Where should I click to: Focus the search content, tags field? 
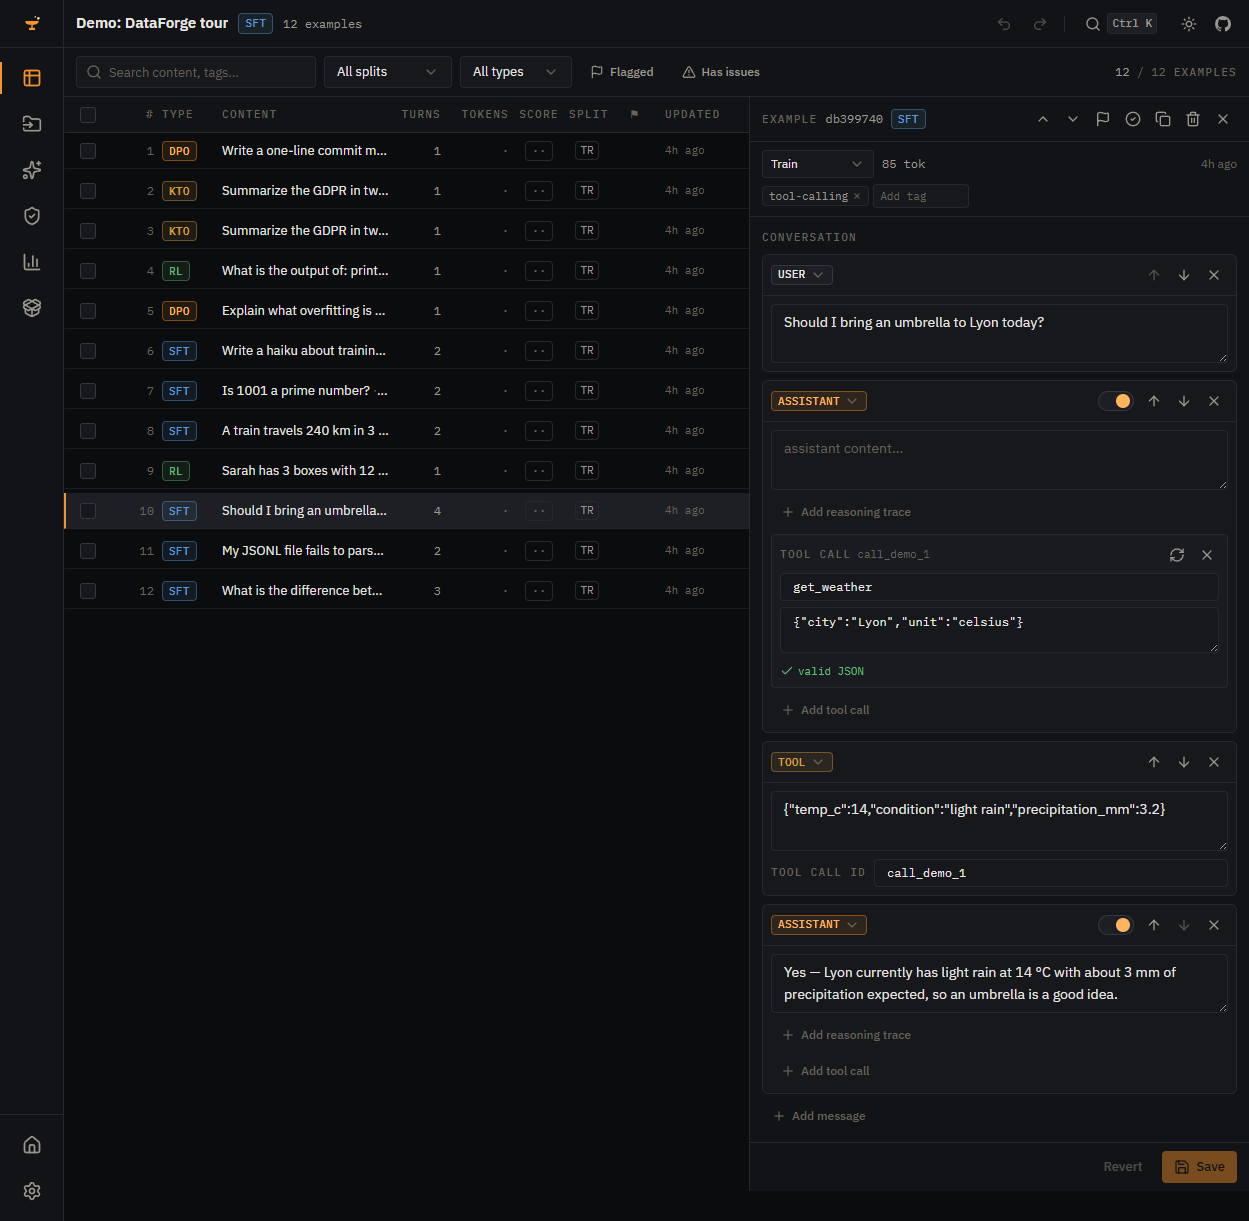coord(196,72)
